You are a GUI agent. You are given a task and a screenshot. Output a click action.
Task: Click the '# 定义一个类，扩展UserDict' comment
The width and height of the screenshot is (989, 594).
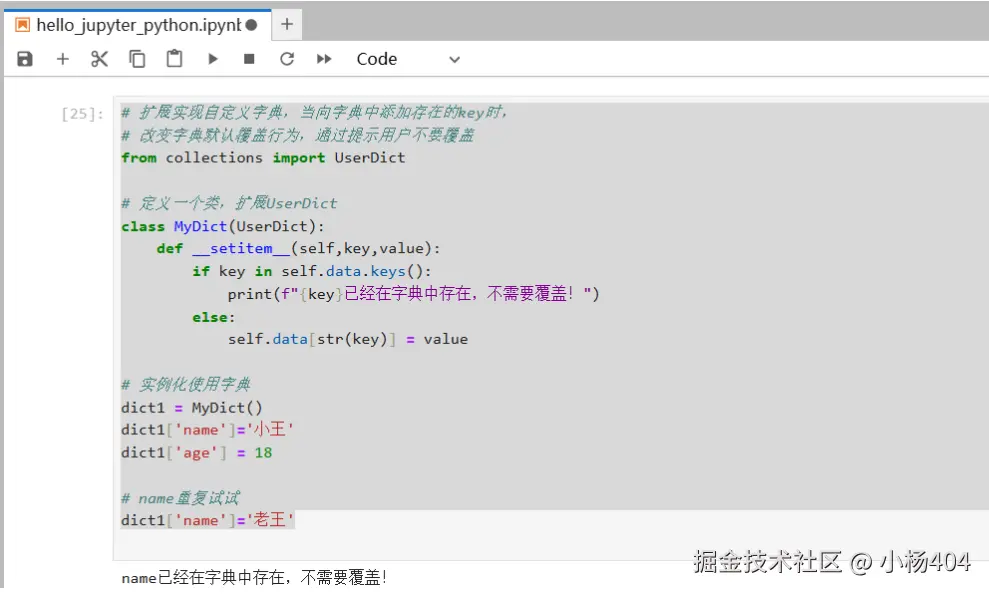pos(229,203)
